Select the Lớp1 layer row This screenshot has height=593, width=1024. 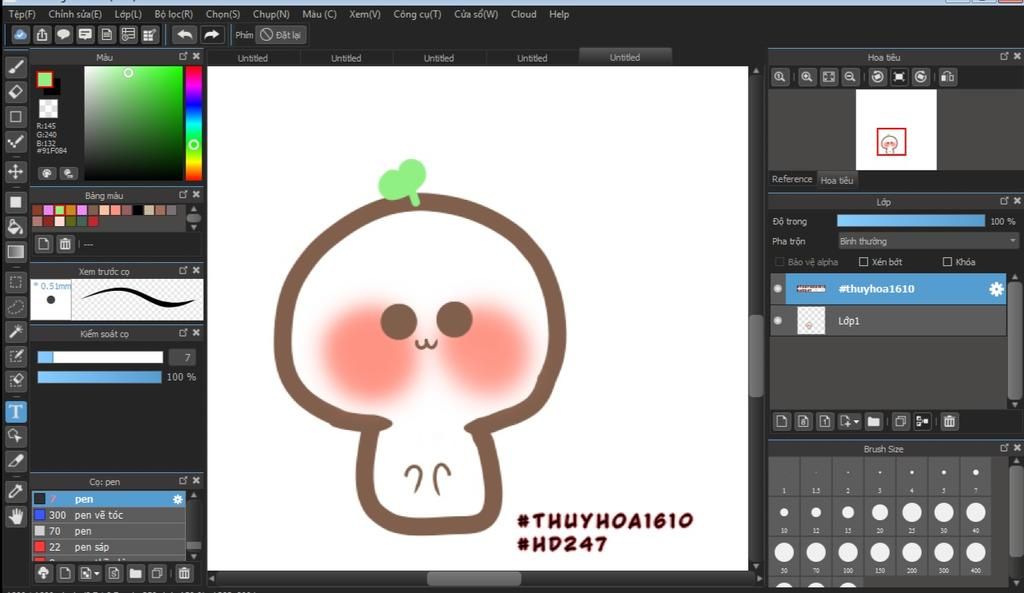click(x=889, y=321)
